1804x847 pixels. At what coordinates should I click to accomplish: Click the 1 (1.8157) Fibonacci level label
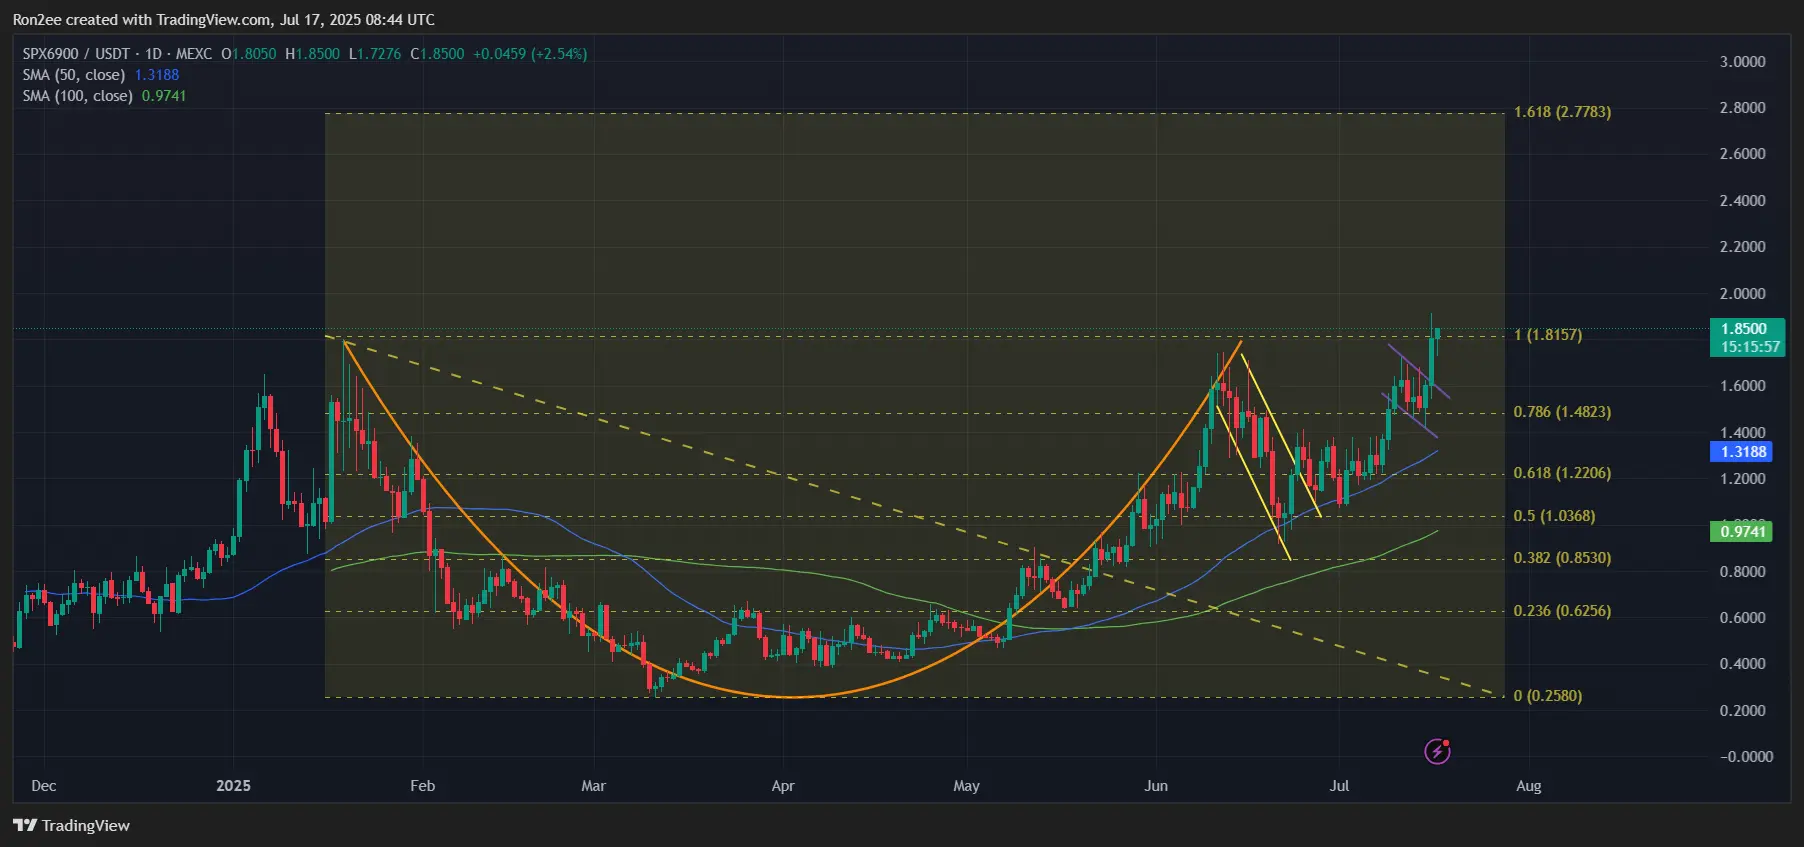(x=1548, y=335)
